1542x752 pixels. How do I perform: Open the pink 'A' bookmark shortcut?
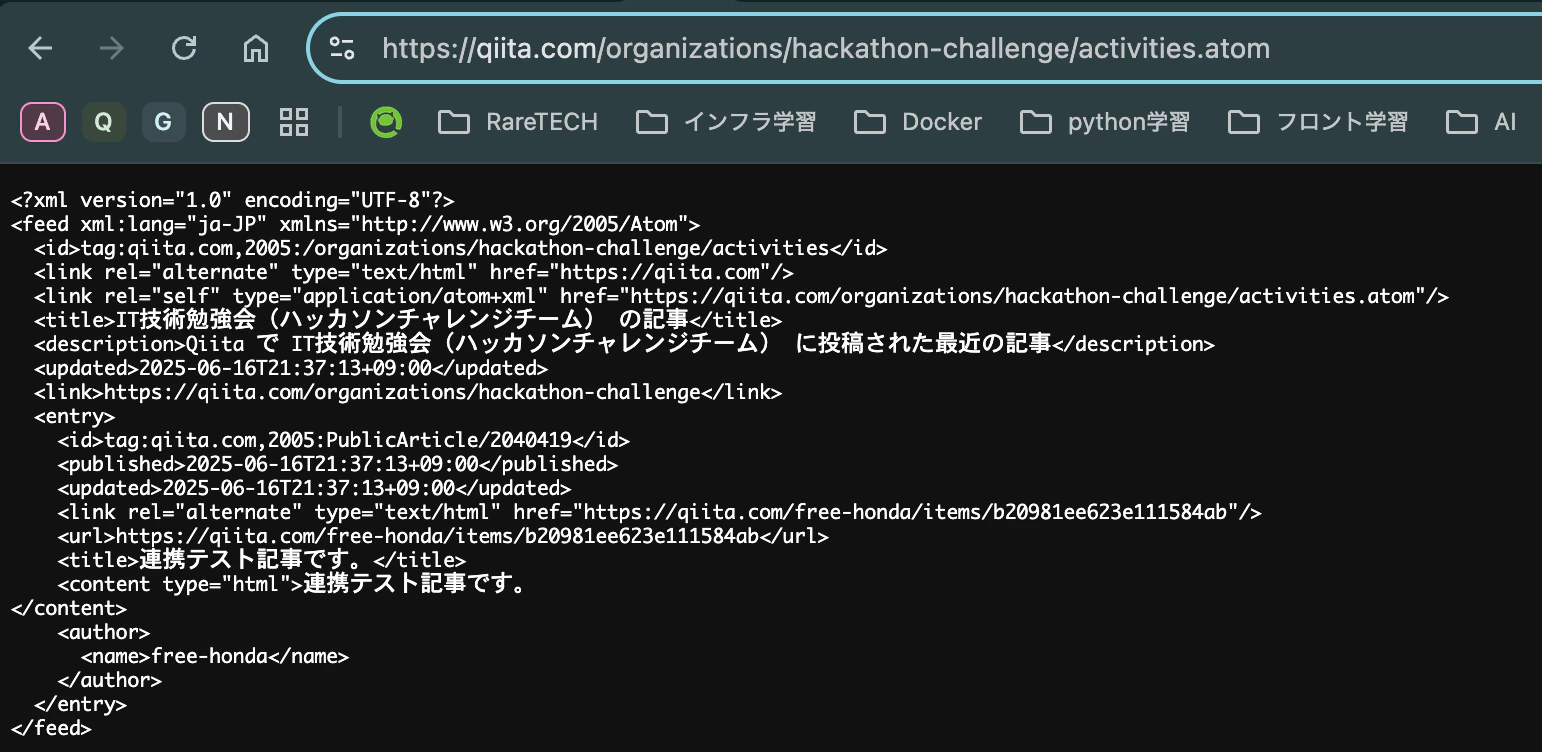[x=42, y=121]
